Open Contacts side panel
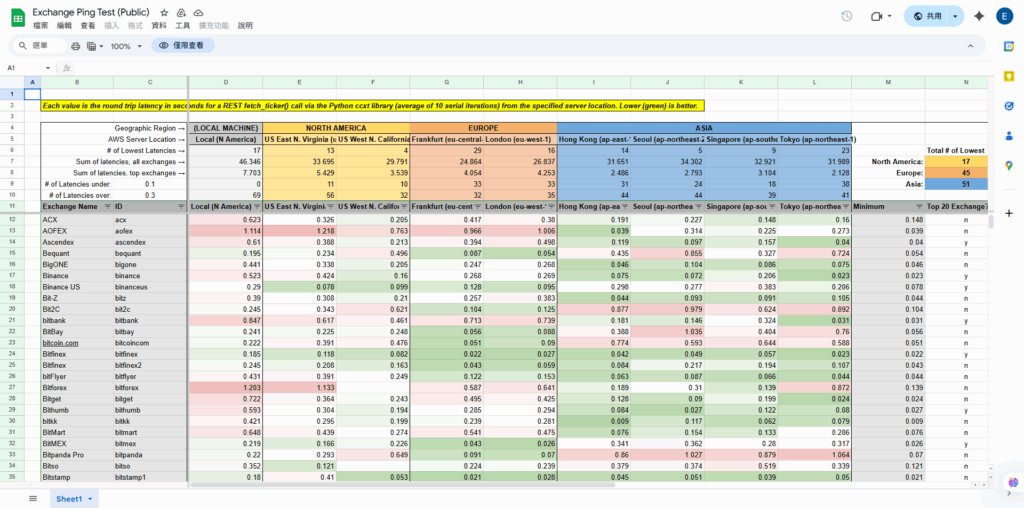Screen dimensions: 1024x508 tap(1009, 136)
